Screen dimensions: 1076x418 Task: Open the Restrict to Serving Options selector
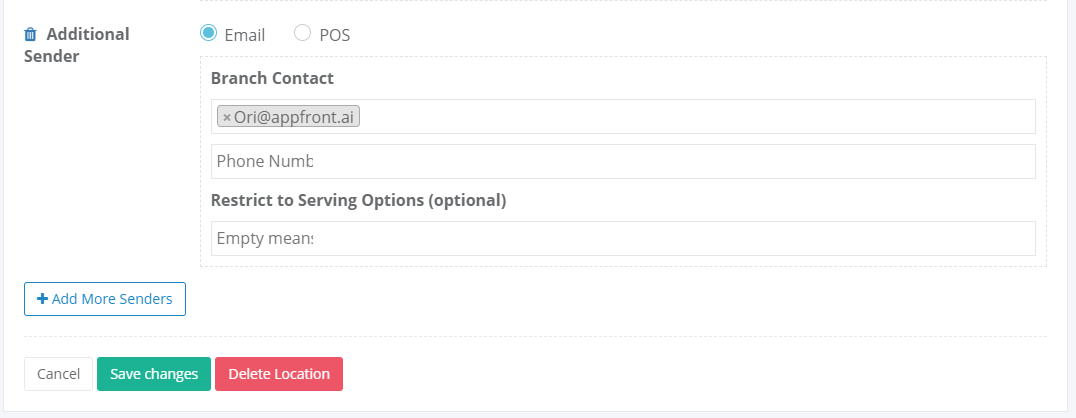pos(623,238)
